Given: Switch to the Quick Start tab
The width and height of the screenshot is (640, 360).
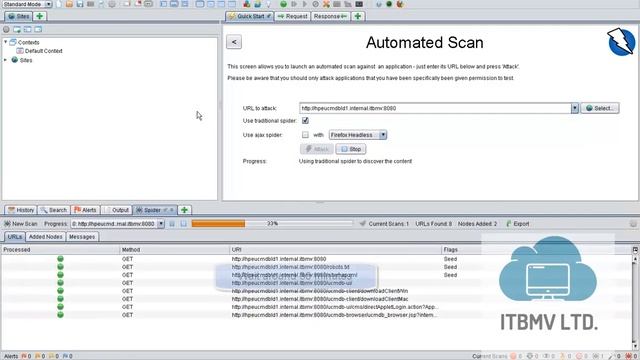Looking at the screenshot, I should tap(250, 16).
